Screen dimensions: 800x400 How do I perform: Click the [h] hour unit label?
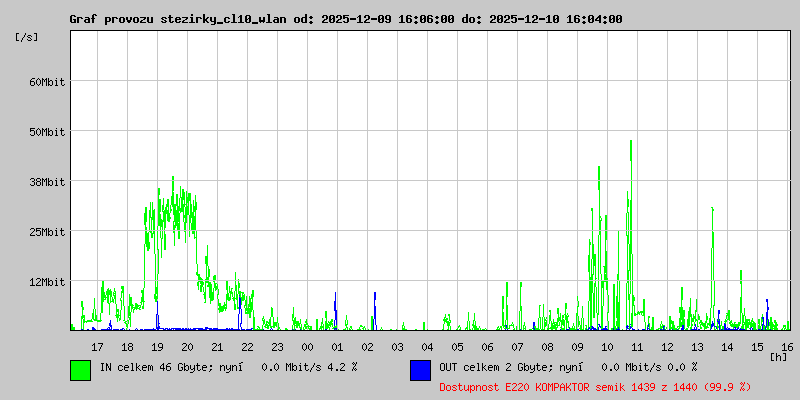pos(779,357)
